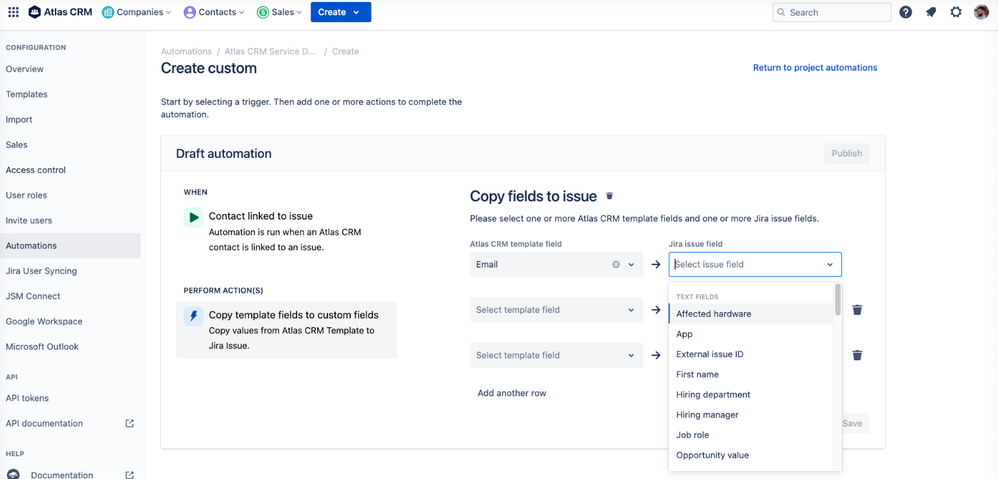
Task: Open User roles in the sidebar
Action: click(x=70, y=195)
